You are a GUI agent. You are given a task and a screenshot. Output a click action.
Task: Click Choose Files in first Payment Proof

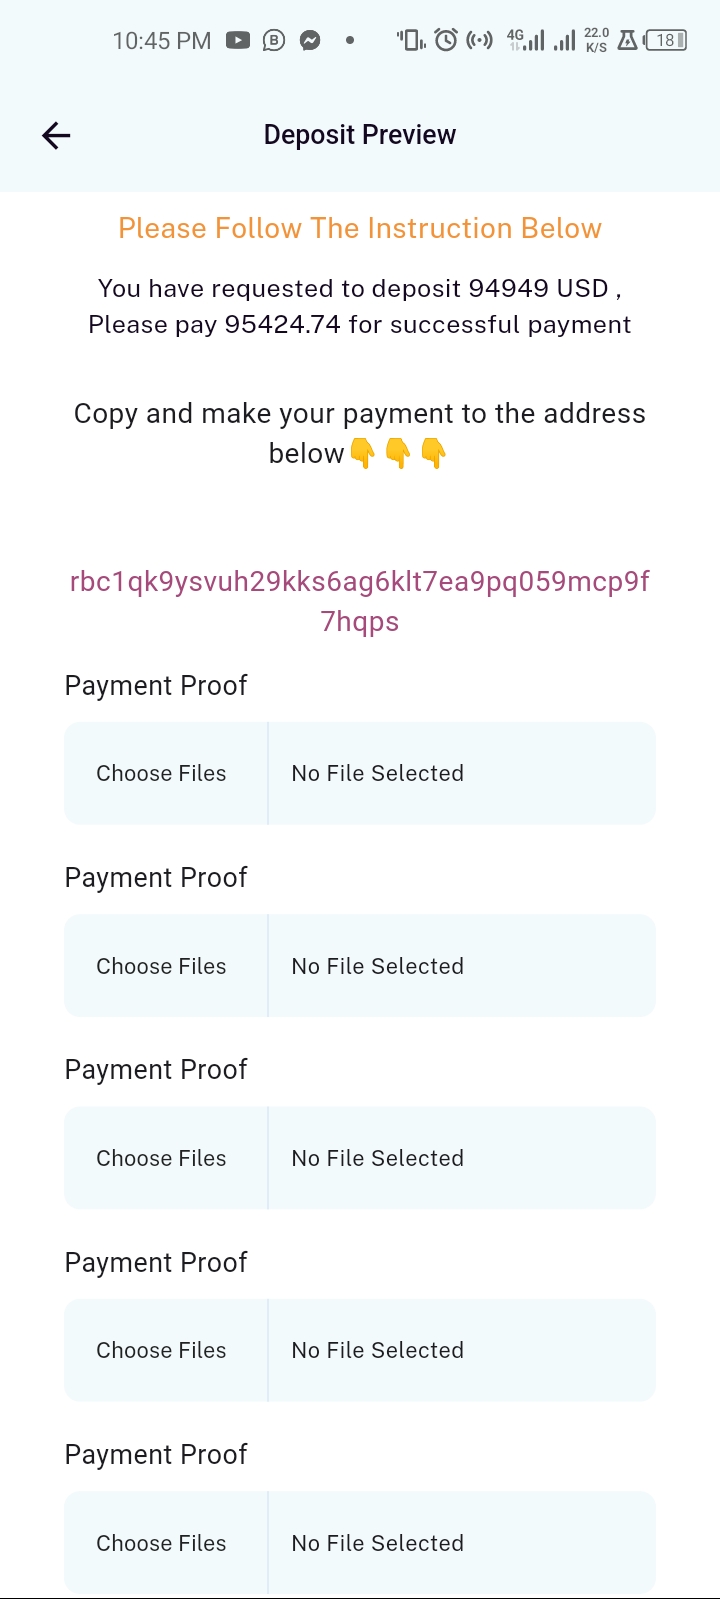[x=161, y=773]
